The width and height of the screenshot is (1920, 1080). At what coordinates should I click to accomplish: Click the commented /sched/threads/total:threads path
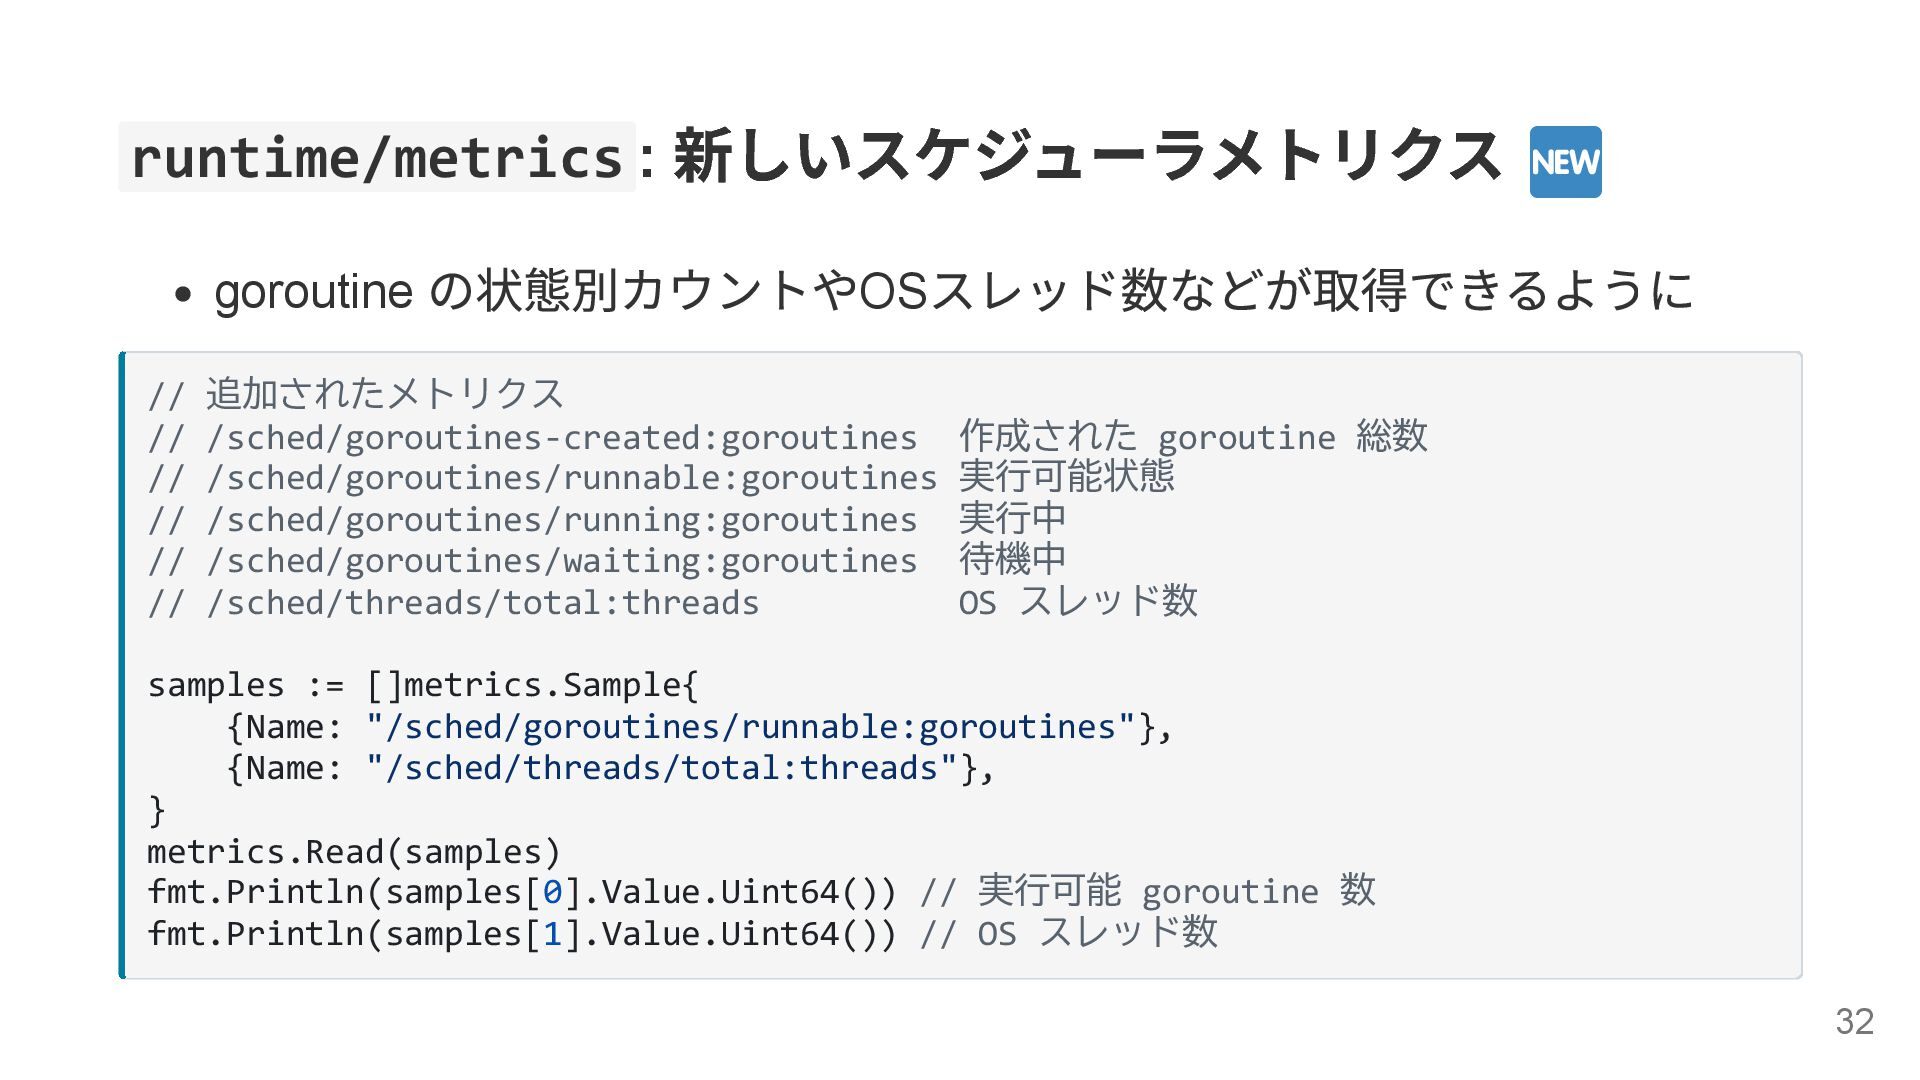click(482, 603)
